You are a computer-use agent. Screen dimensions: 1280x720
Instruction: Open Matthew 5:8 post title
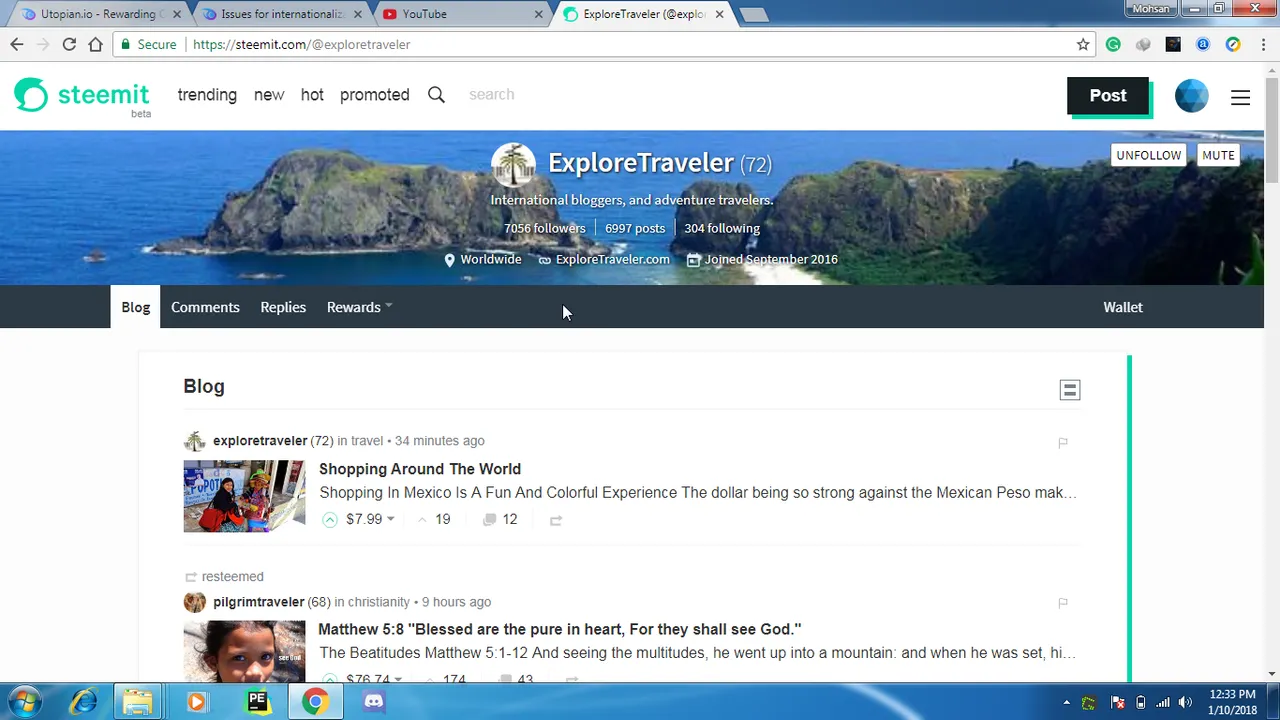560,629
